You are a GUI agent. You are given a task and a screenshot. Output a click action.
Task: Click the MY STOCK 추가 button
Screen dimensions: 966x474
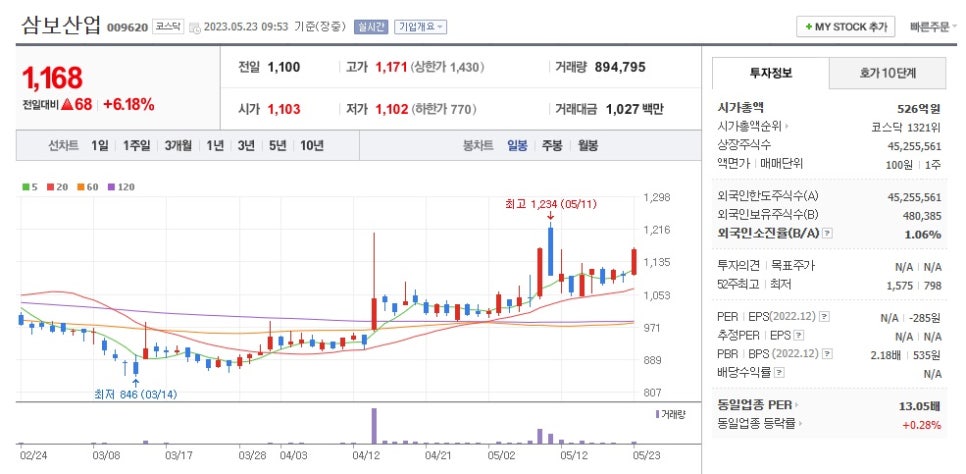tap(845, 27)
